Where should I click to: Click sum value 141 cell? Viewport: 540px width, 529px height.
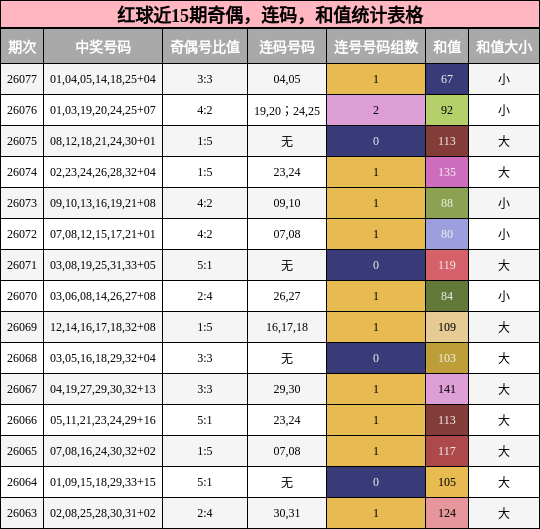pos(447,389)
